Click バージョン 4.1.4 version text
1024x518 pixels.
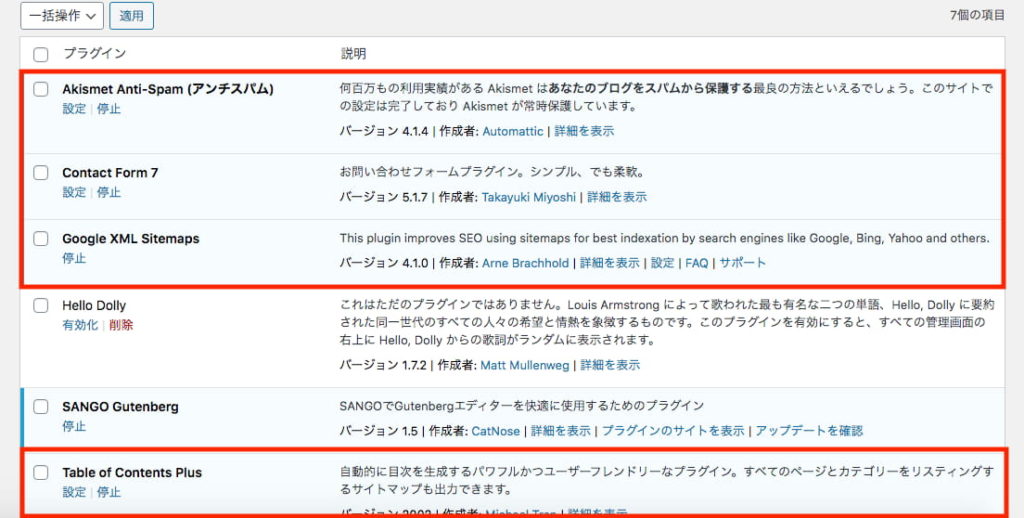pos(383,131)
